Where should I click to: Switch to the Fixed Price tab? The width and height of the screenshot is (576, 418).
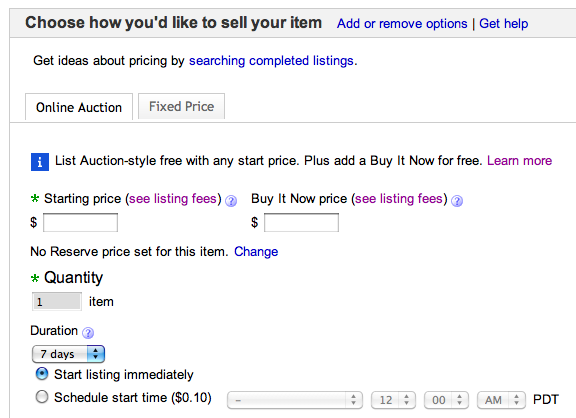(181, 107)
